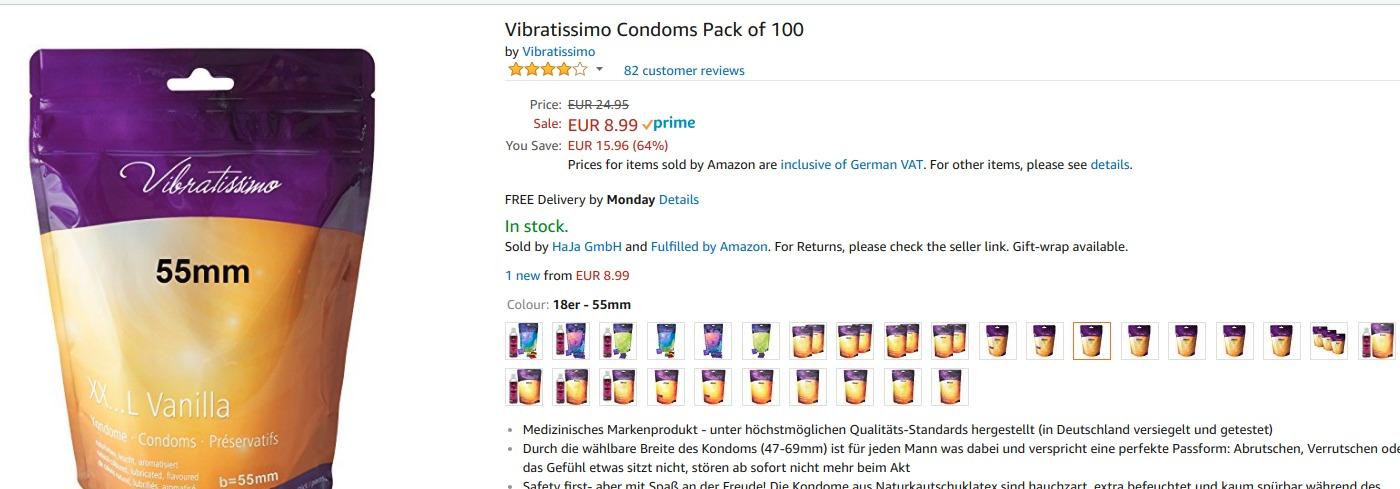Select the highlighted 18er - 55mm colour swatch
The image size is (1400, 489).
click(1092, 341)
